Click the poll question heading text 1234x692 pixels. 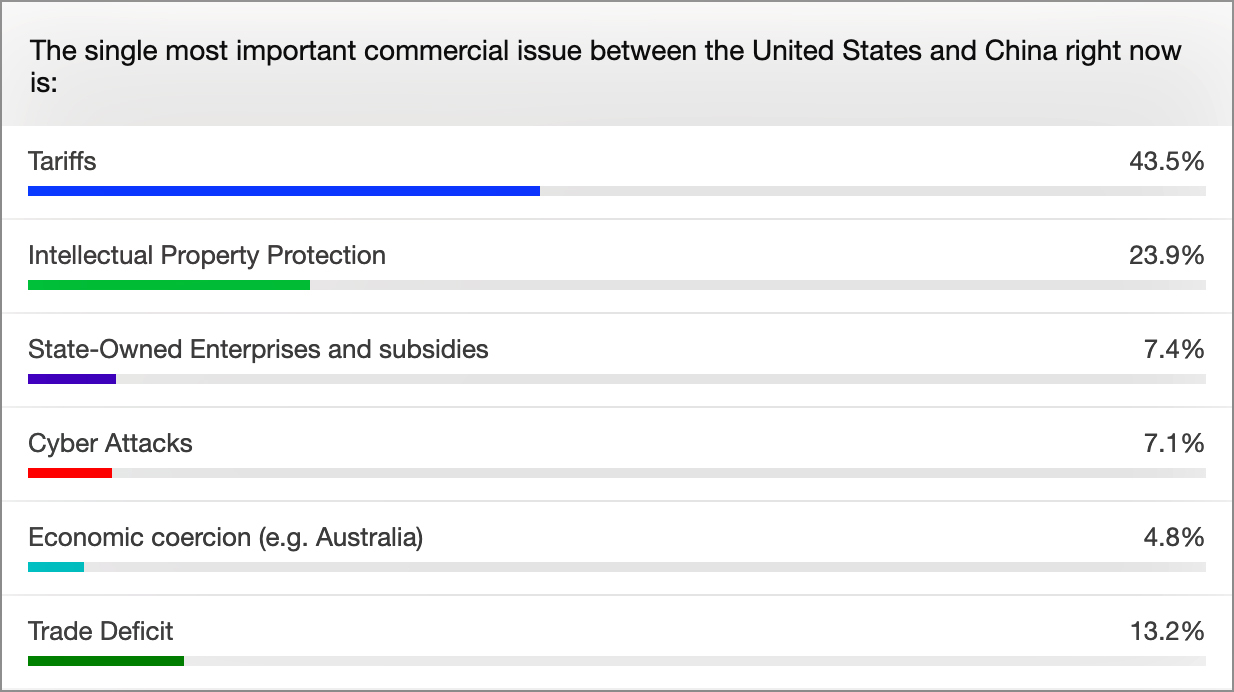[605, 66]
